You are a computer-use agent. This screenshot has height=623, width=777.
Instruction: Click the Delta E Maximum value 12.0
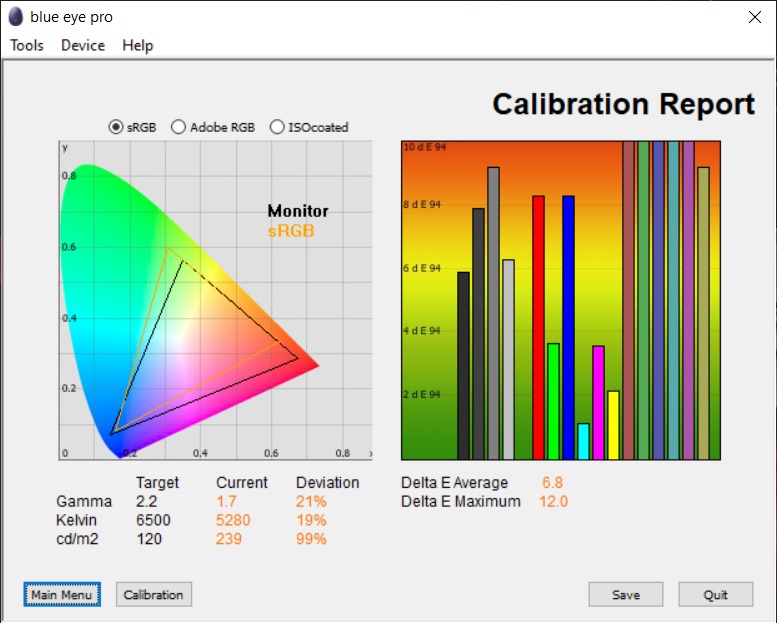tap(553, 501)
